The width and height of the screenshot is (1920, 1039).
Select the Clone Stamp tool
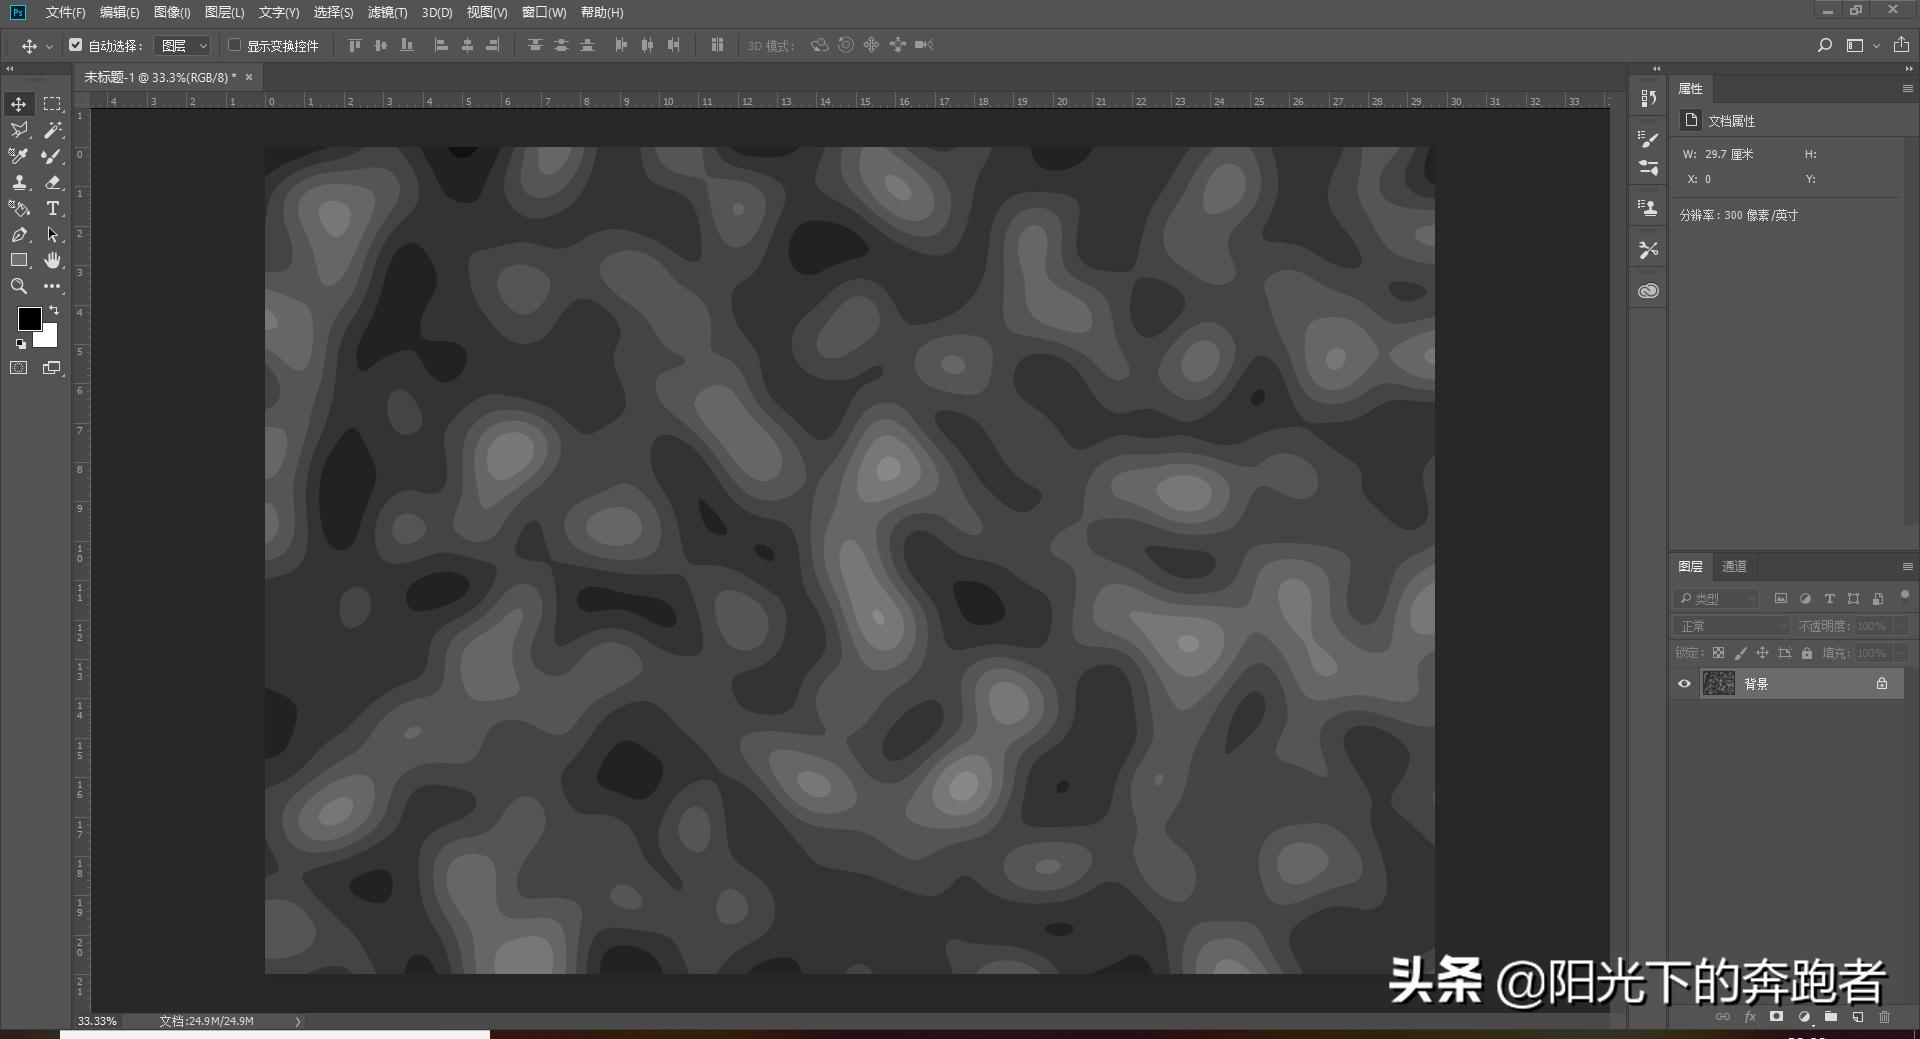[x=19, y=182]
